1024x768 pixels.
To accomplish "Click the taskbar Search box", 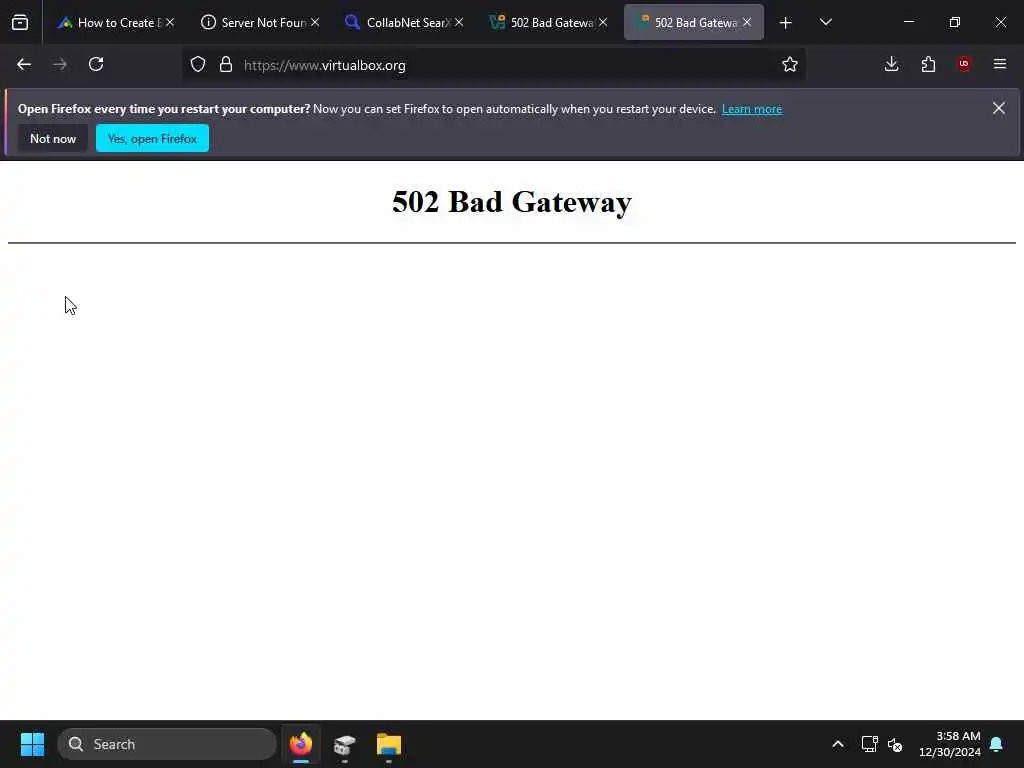I will pos(167,744).
